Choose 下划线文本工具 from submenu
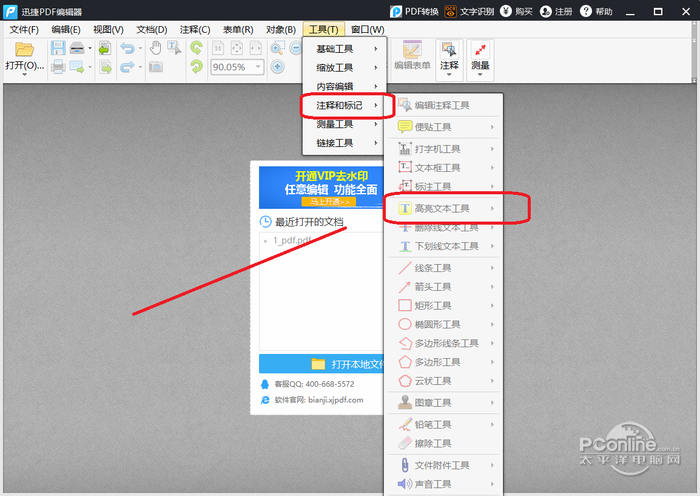This screenshot has height=496, width=700. coord(443,246)
